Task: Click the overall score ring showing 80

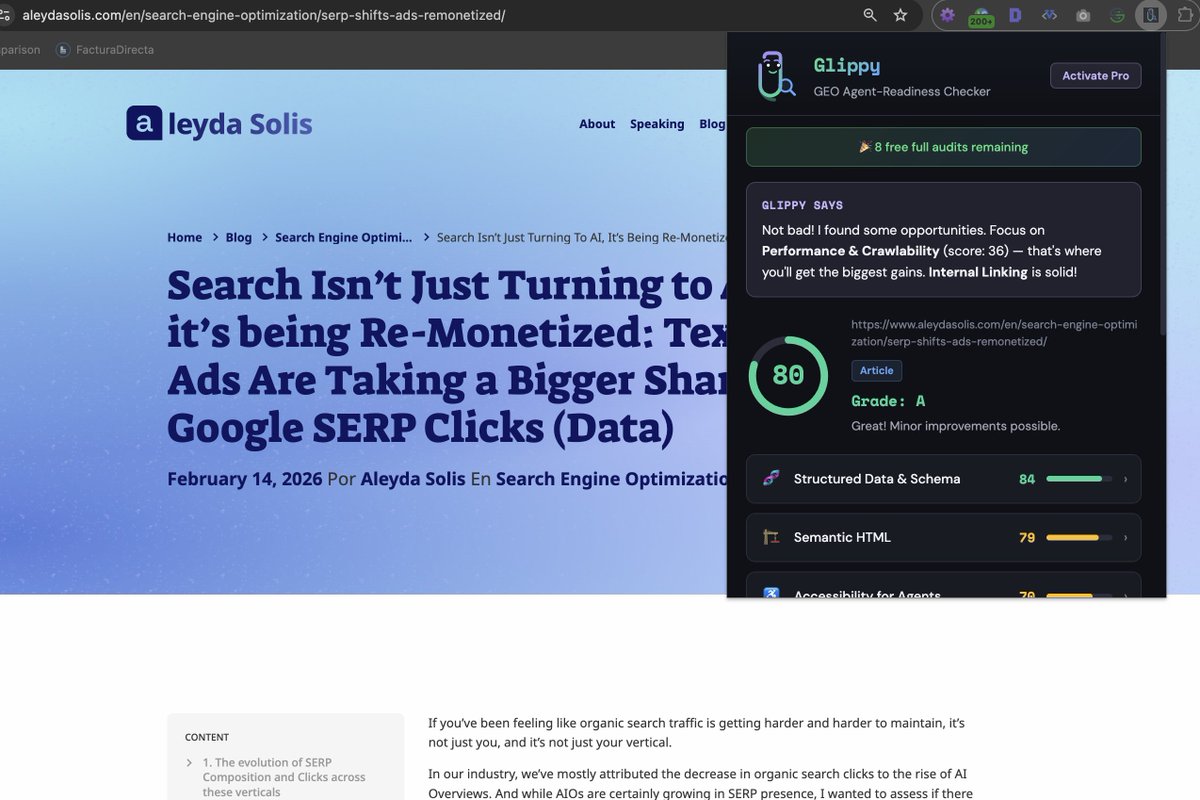Action: [x=788, y=376]
